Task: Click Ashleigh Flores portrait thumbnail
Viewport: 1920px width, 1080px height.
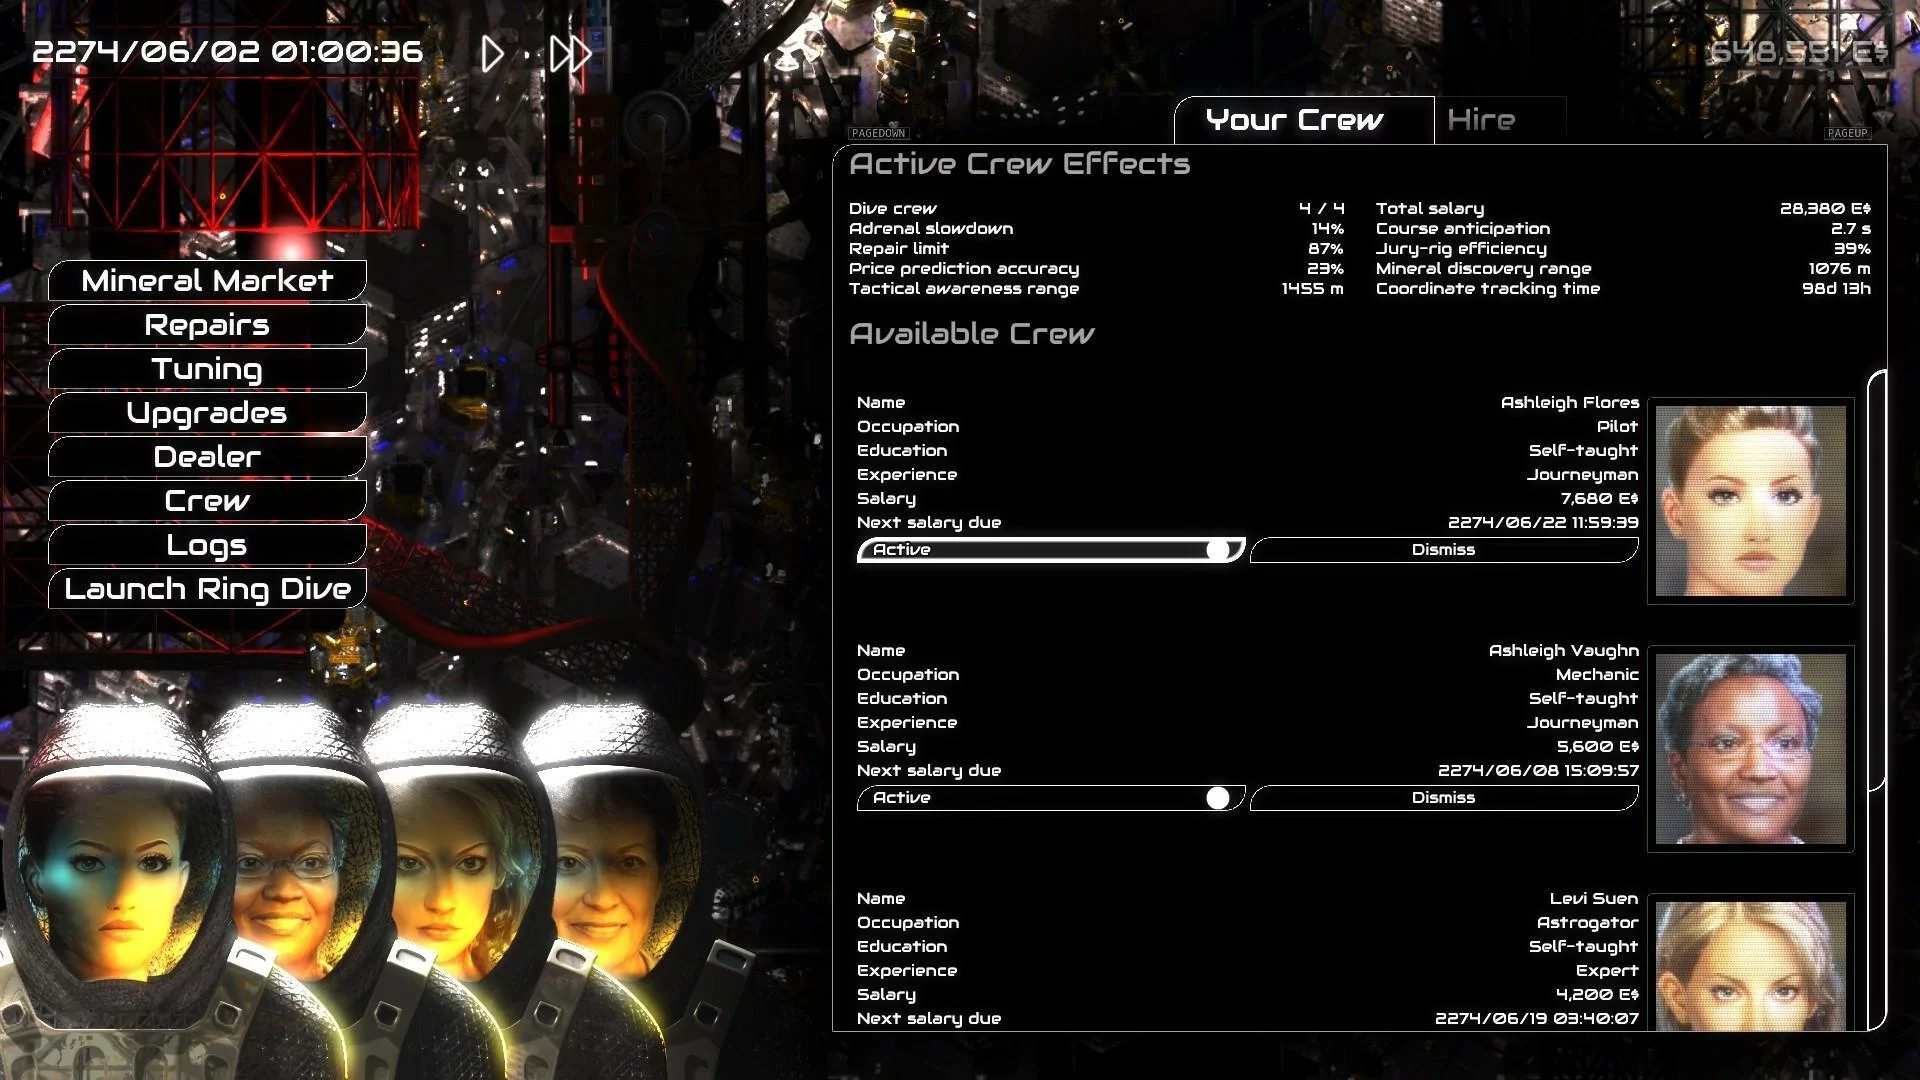Action: (x=1751, y=501)
